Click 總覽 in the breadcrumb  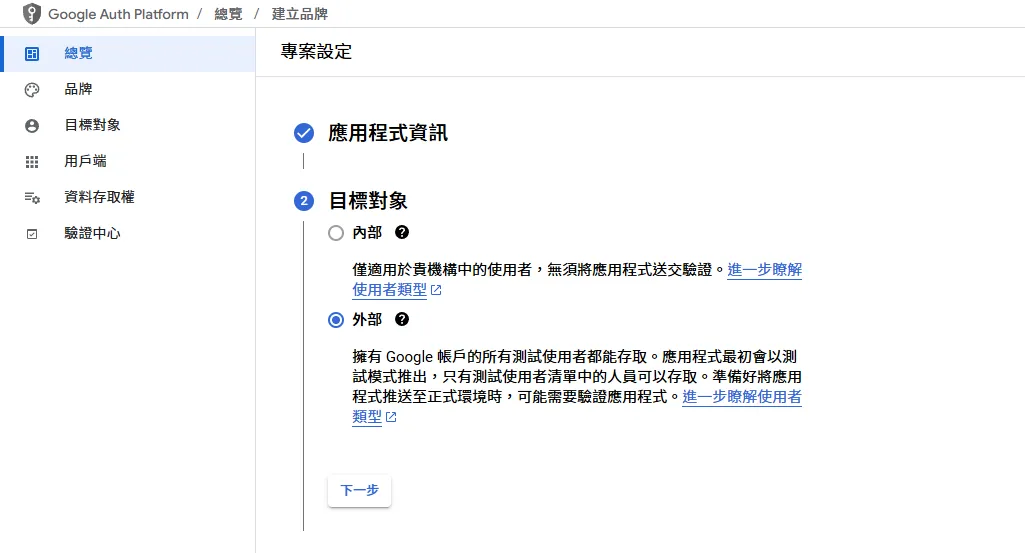pos(228,14)
